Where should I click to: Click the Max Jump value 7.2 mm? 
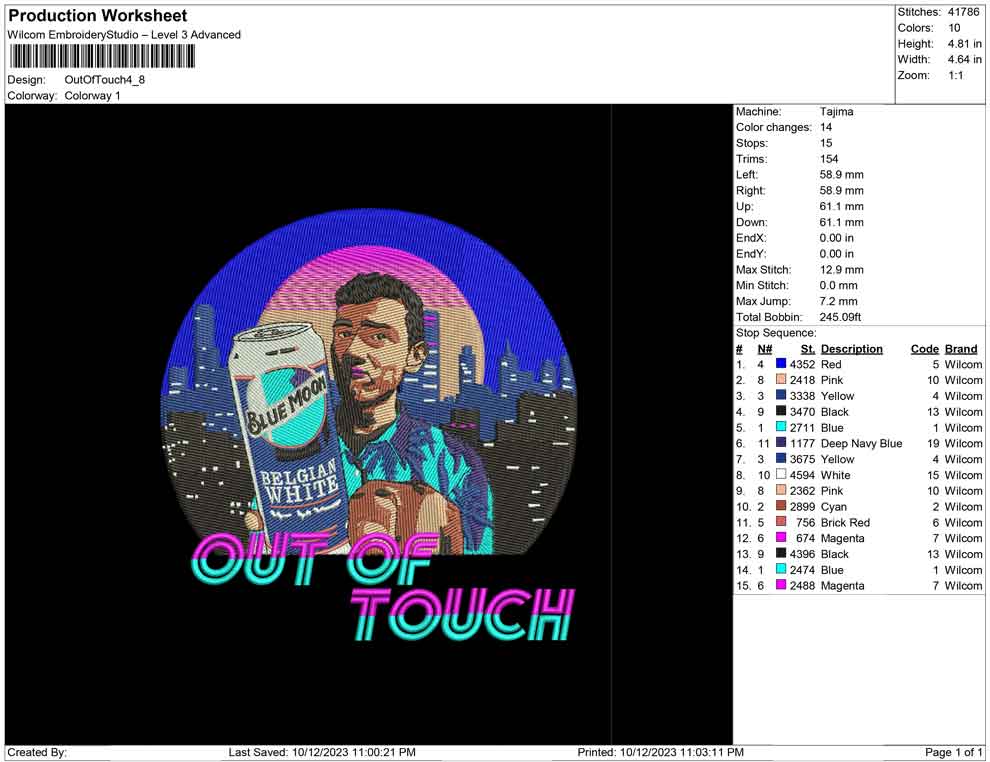pos(838,301)
